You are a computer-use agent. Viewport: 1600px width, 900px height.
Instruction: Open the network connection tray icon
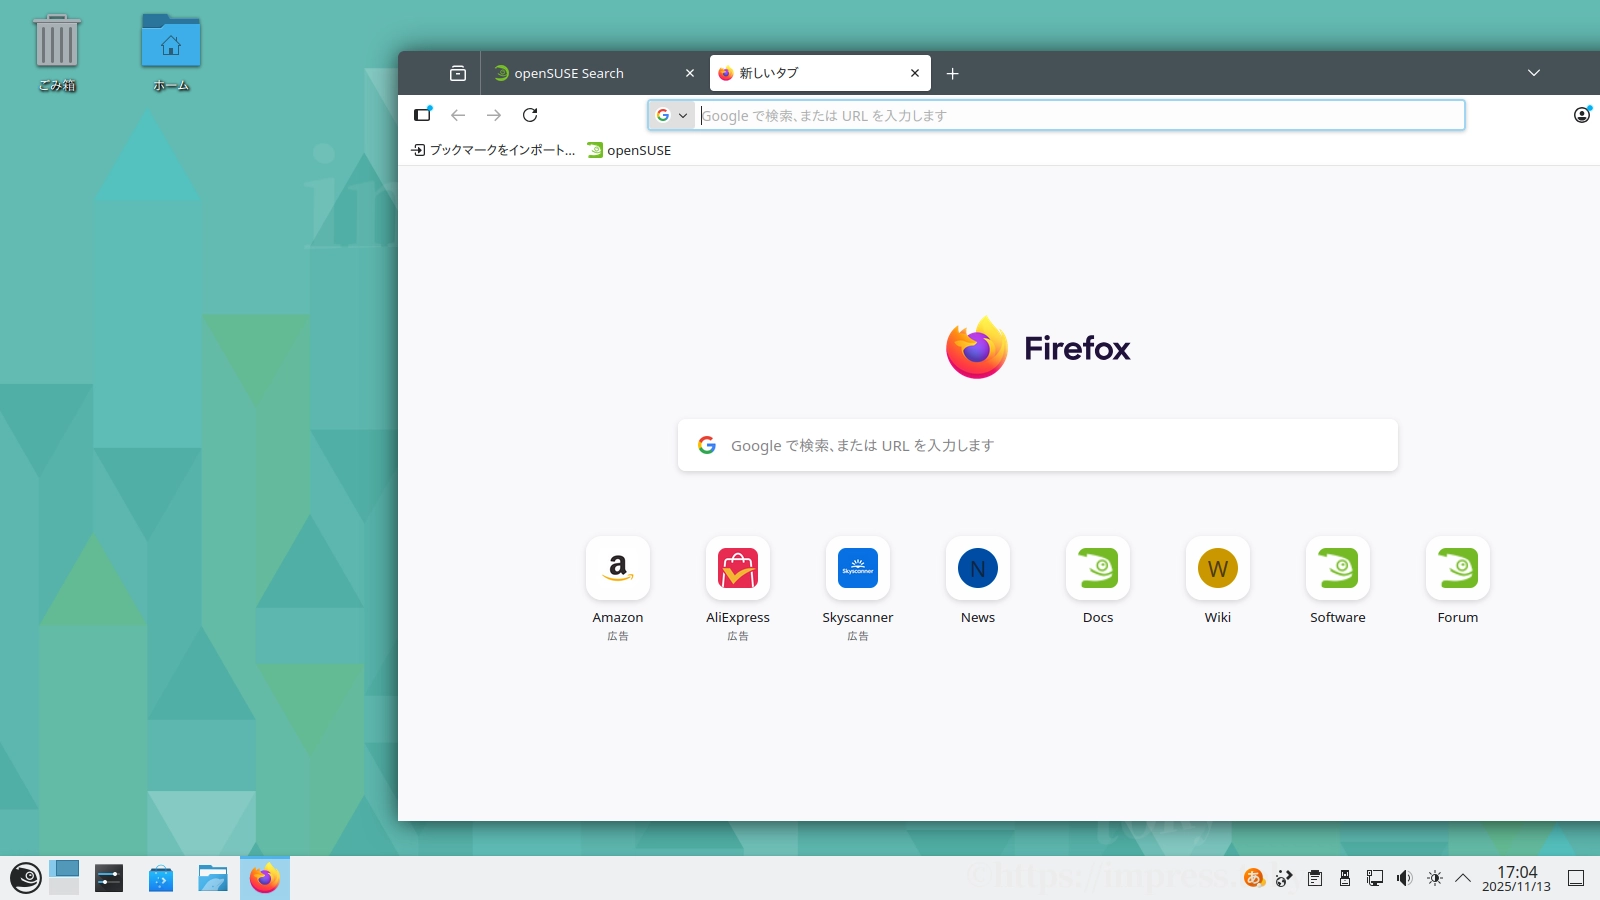[1375, 878]
